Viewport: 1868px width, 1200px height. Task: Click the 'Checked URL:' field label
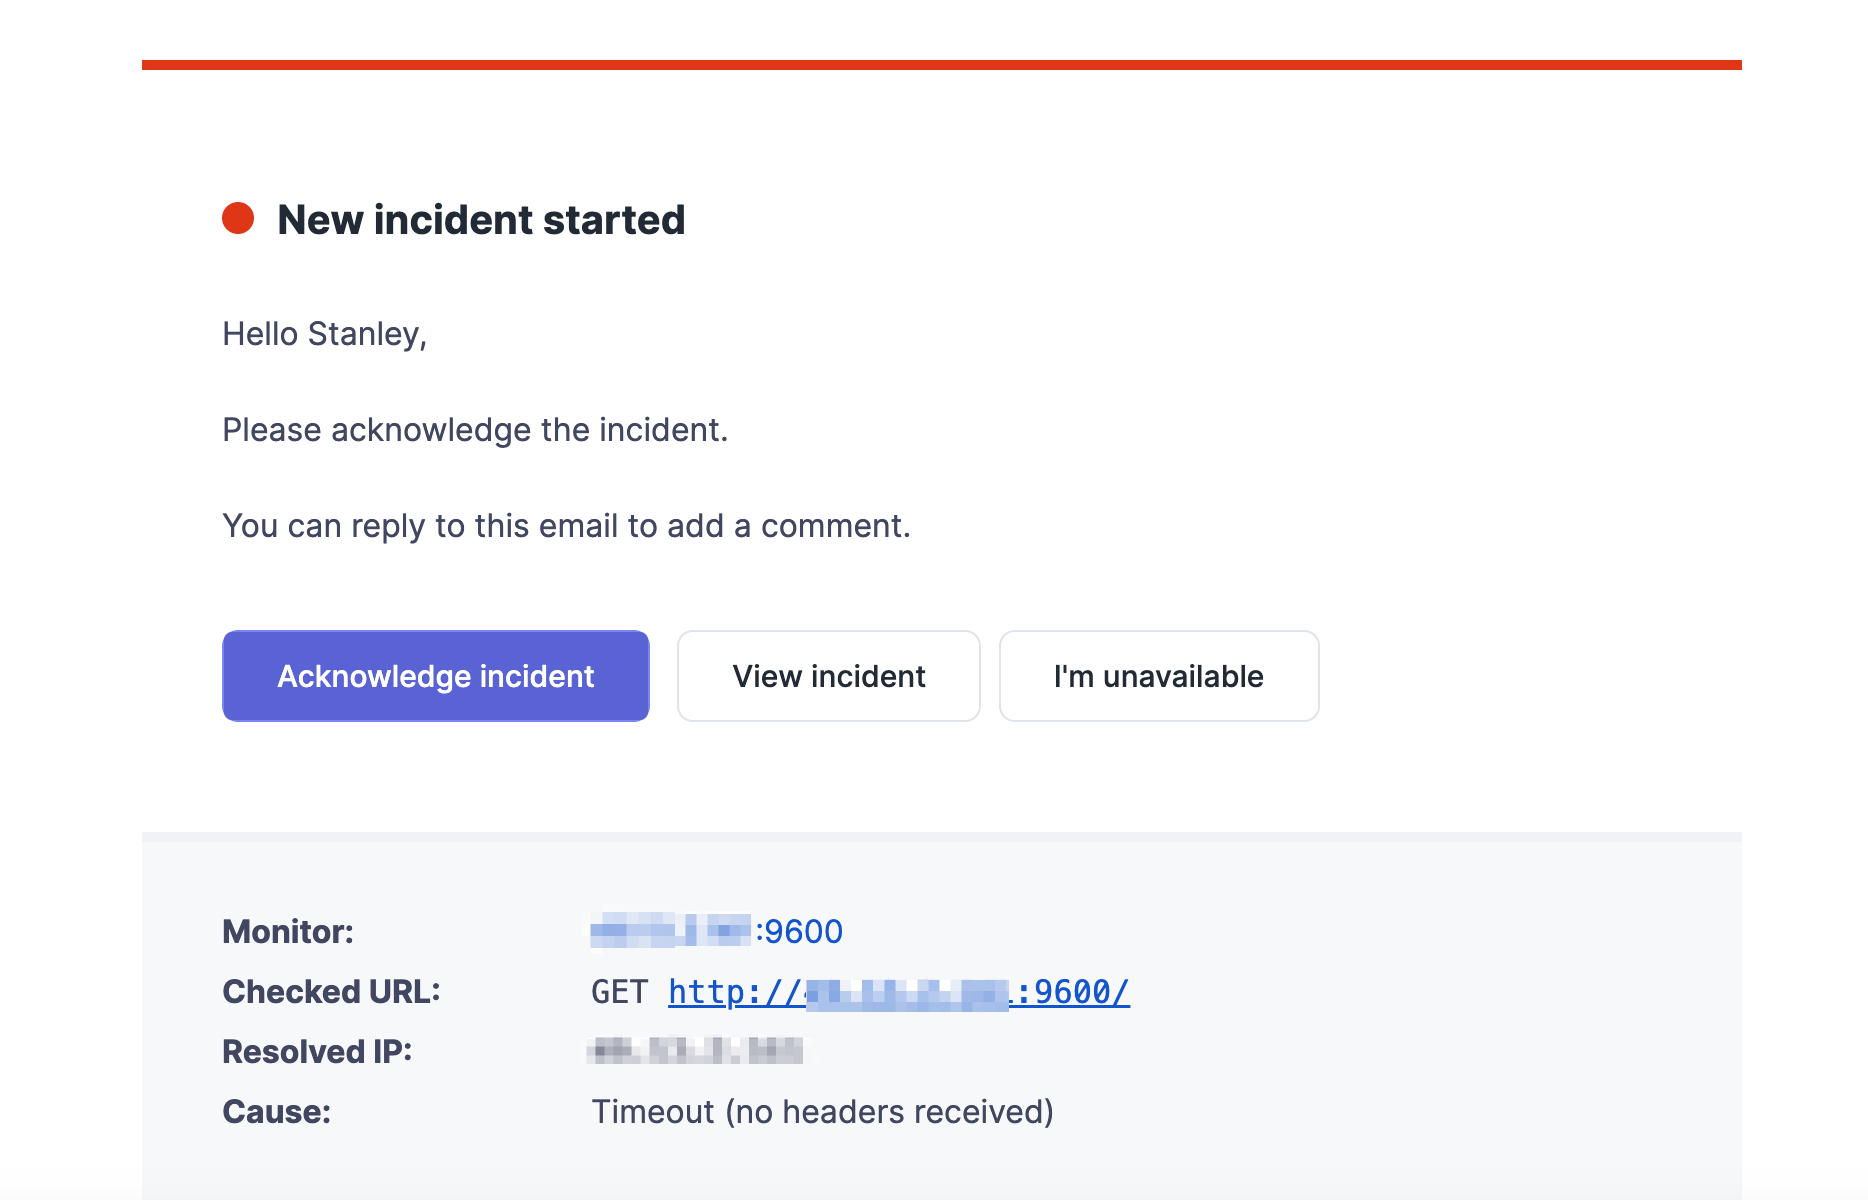(x=331, y=992)
